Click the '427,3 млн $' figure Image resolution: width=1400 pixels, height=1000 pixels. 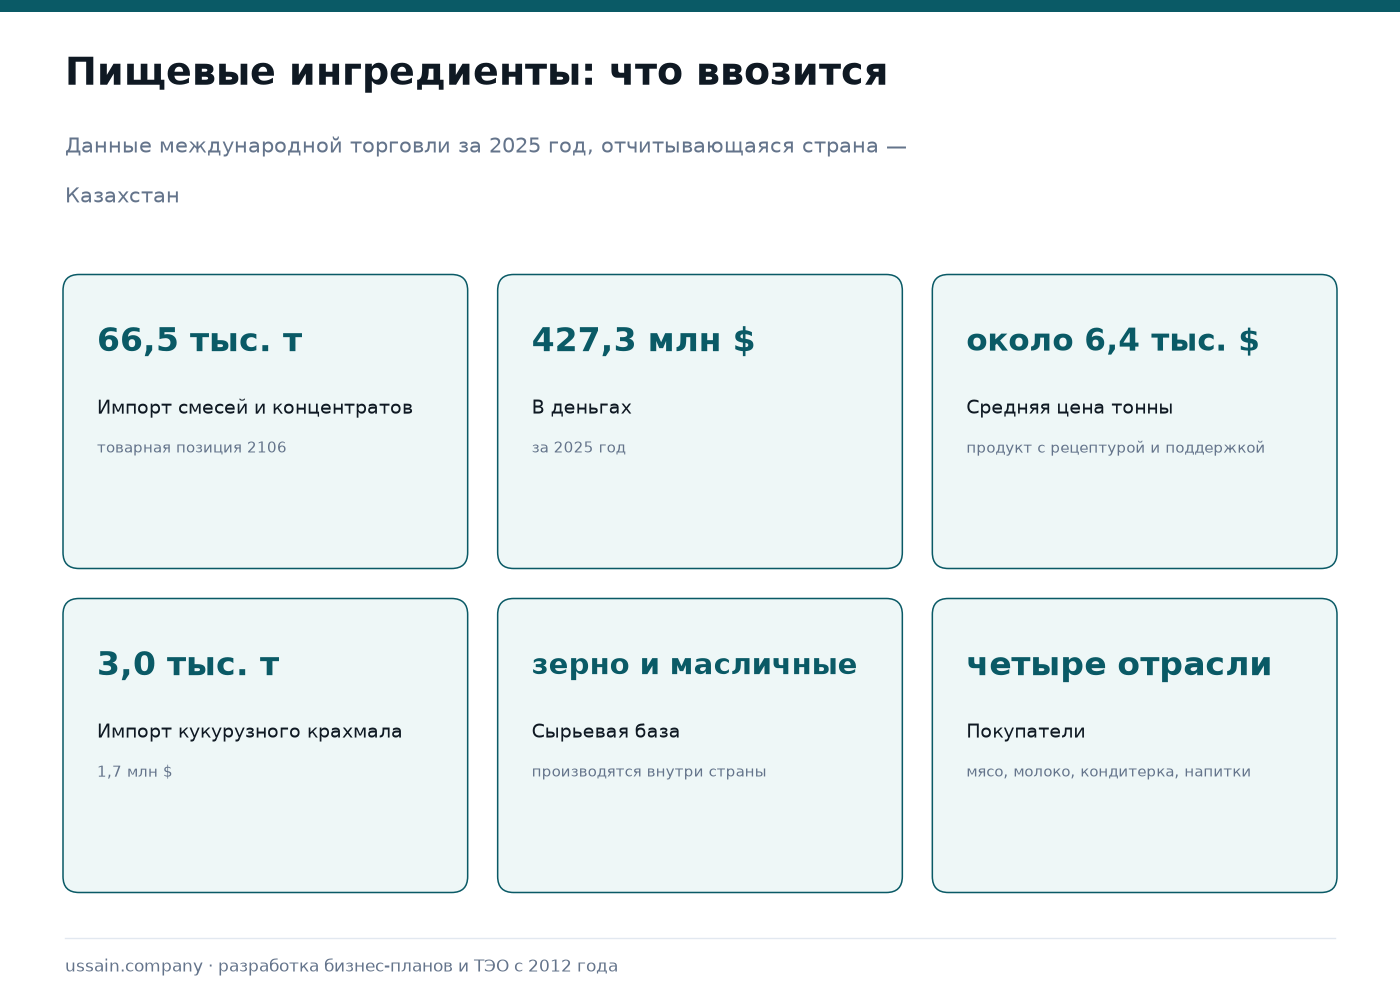tap(643, 340)
